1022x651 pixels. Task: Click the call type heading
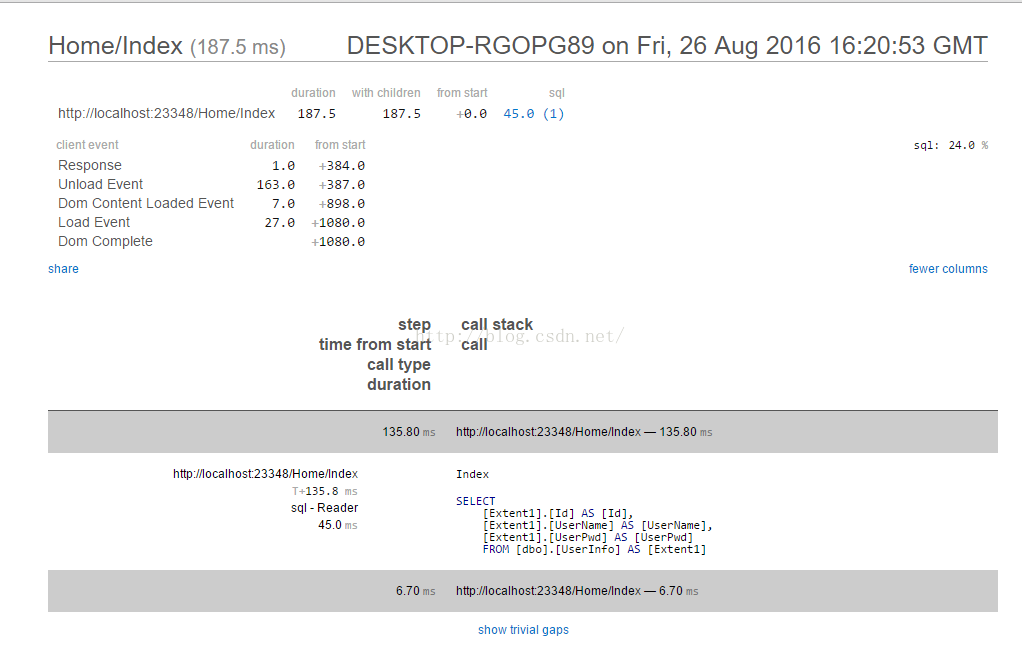pyautogui.click(x=399, y=364)
